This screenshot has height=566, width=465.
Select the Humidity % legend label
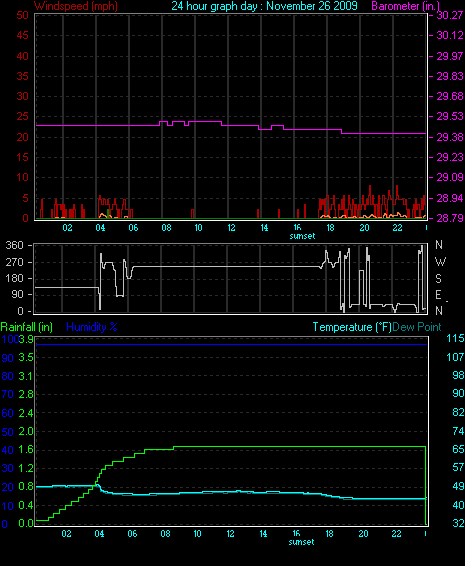pos(92,327)
